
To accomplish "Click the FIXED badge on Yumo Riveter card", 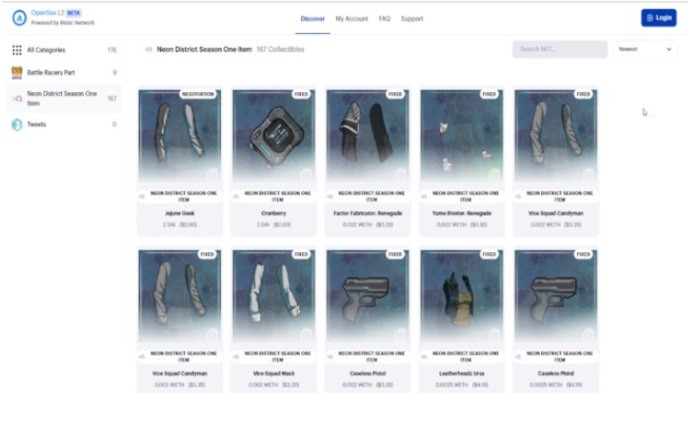I will (489, 94).
